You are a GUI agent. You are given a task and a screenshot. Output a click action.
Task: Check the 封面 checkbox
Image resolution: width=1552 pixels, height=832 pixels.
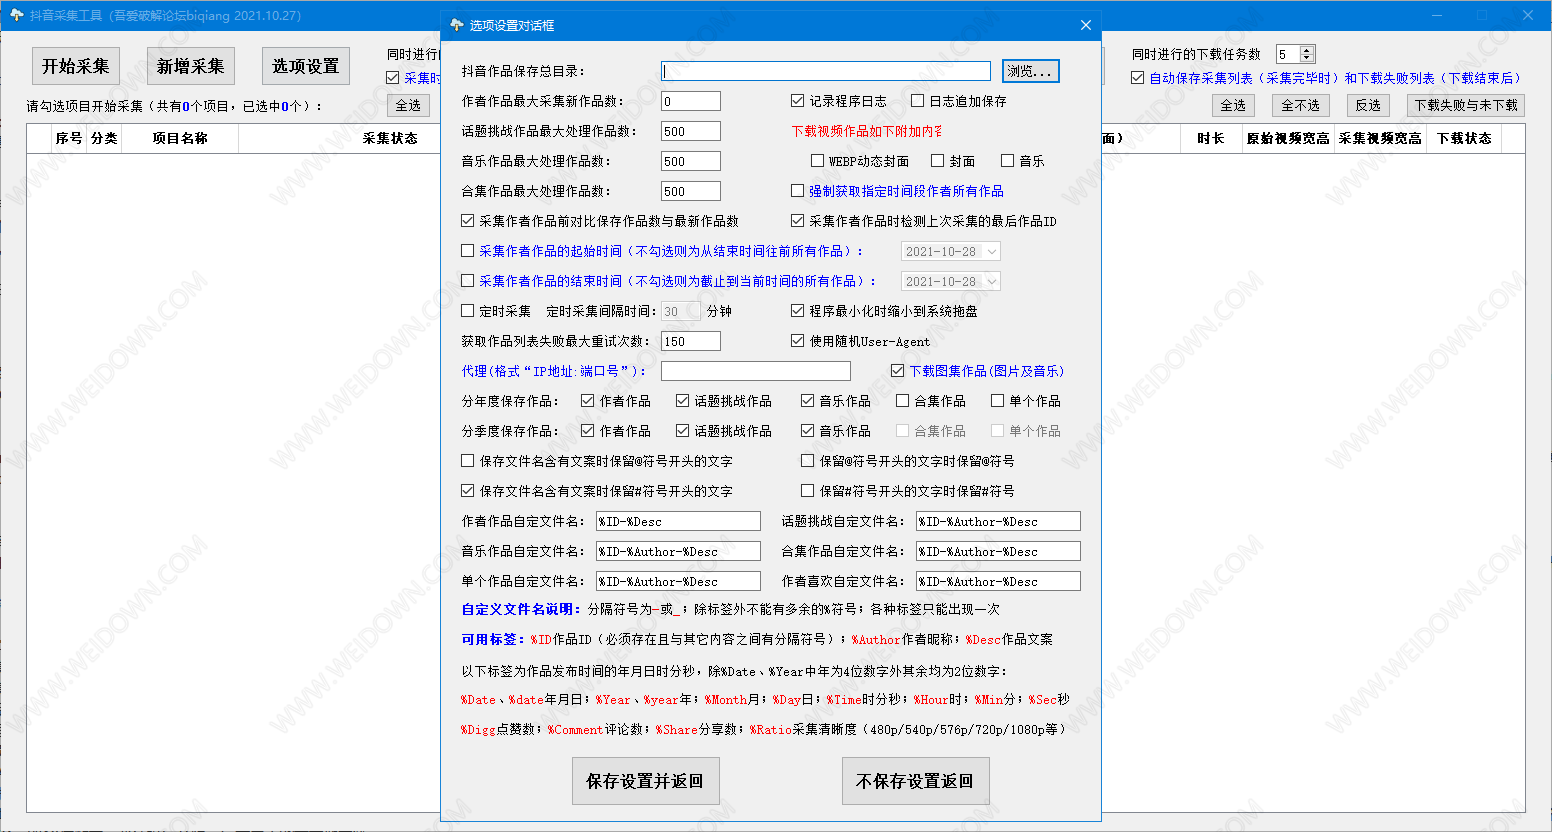(938, 161)
